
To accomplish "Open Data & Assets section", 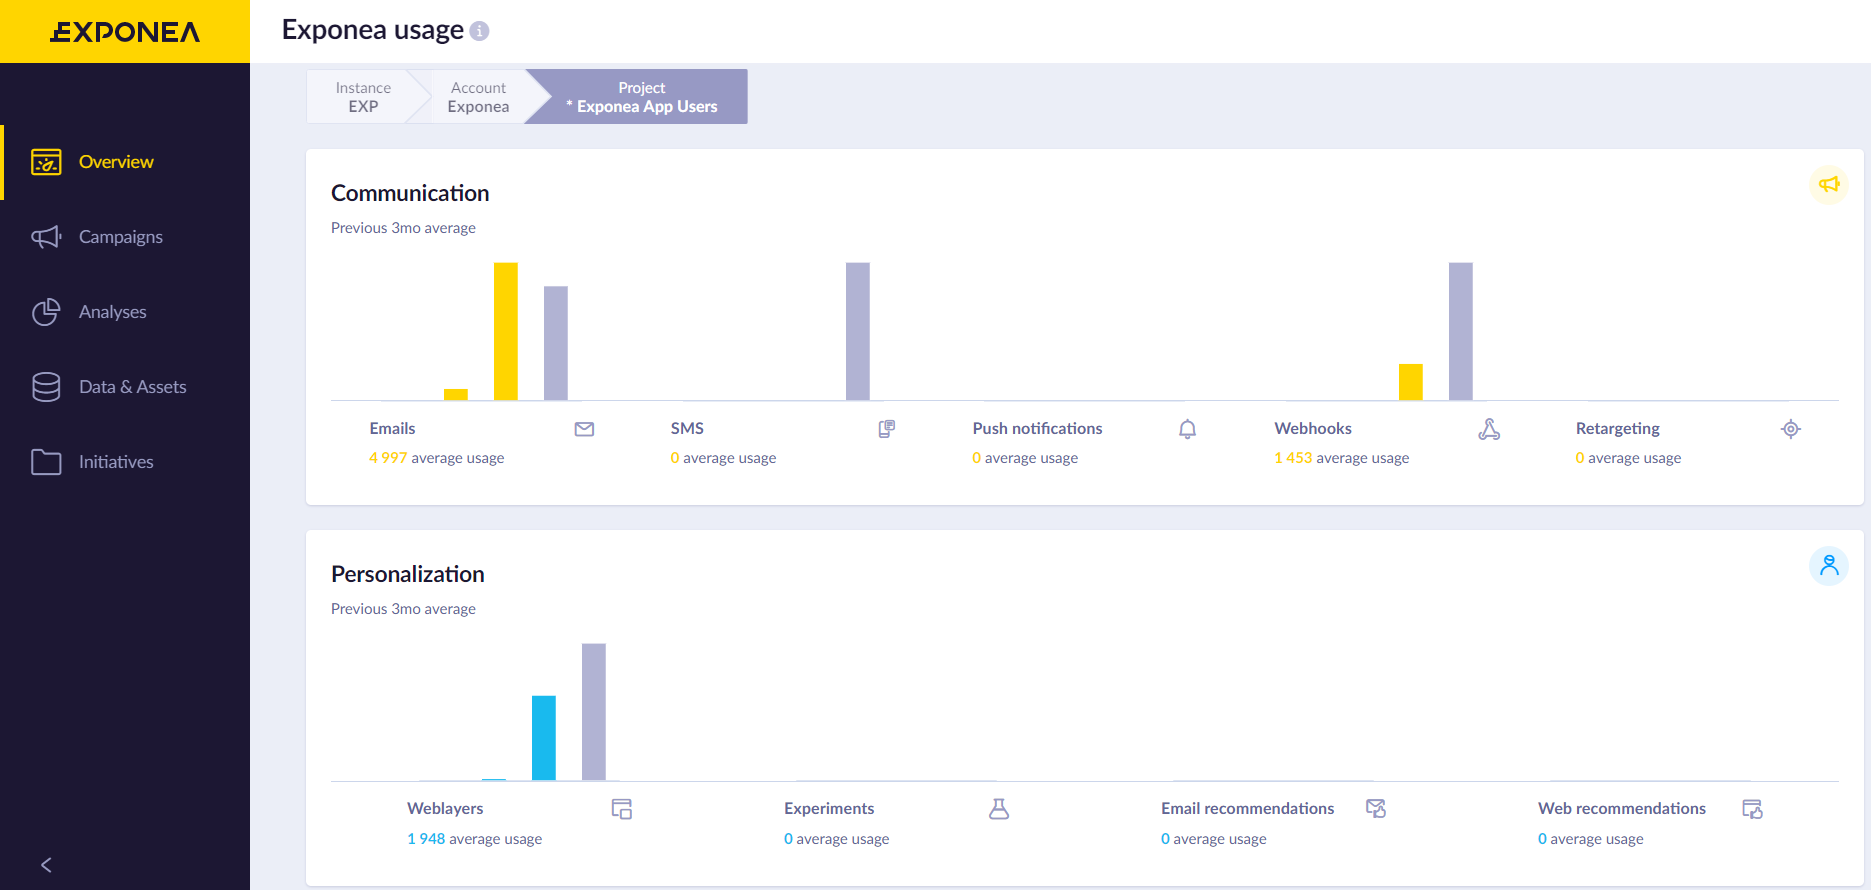I will (x=125, y=387).
